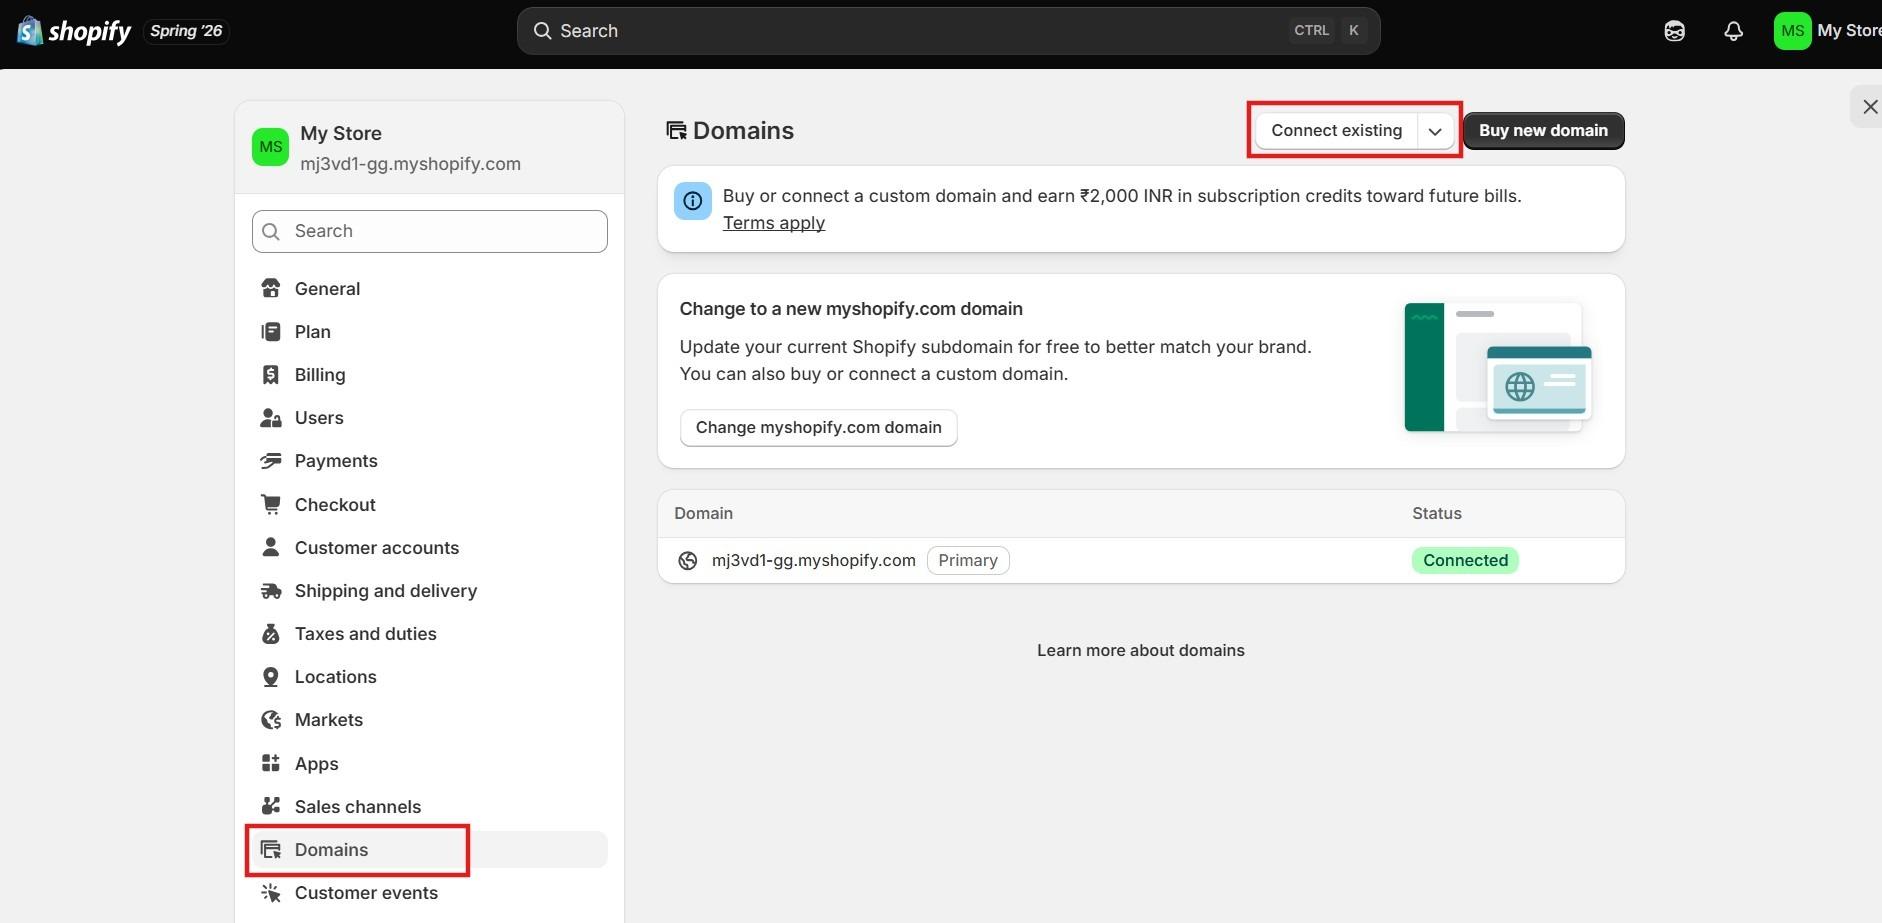Image resolution: width=1882 pixels, height=923 pixels.
Task: Open Apps settings label
Action: 317,764
